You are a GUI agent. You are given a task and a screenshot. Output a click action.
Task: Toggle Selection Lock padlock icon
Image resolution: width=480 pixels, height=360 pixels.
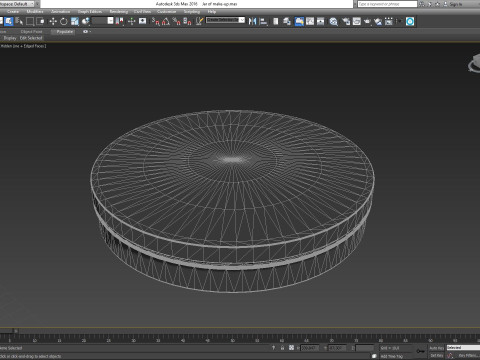coord(282,348)
